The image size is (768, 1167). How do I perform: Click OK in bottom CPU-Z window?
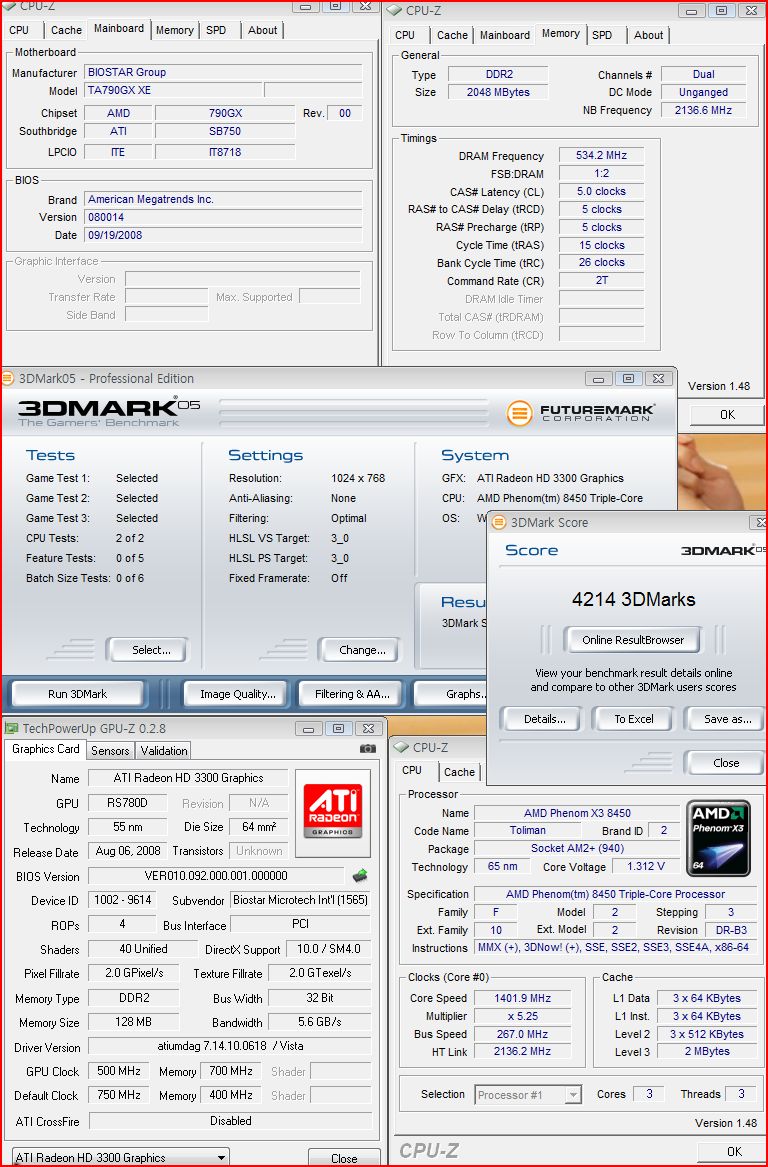click(x=734, y=1151)
